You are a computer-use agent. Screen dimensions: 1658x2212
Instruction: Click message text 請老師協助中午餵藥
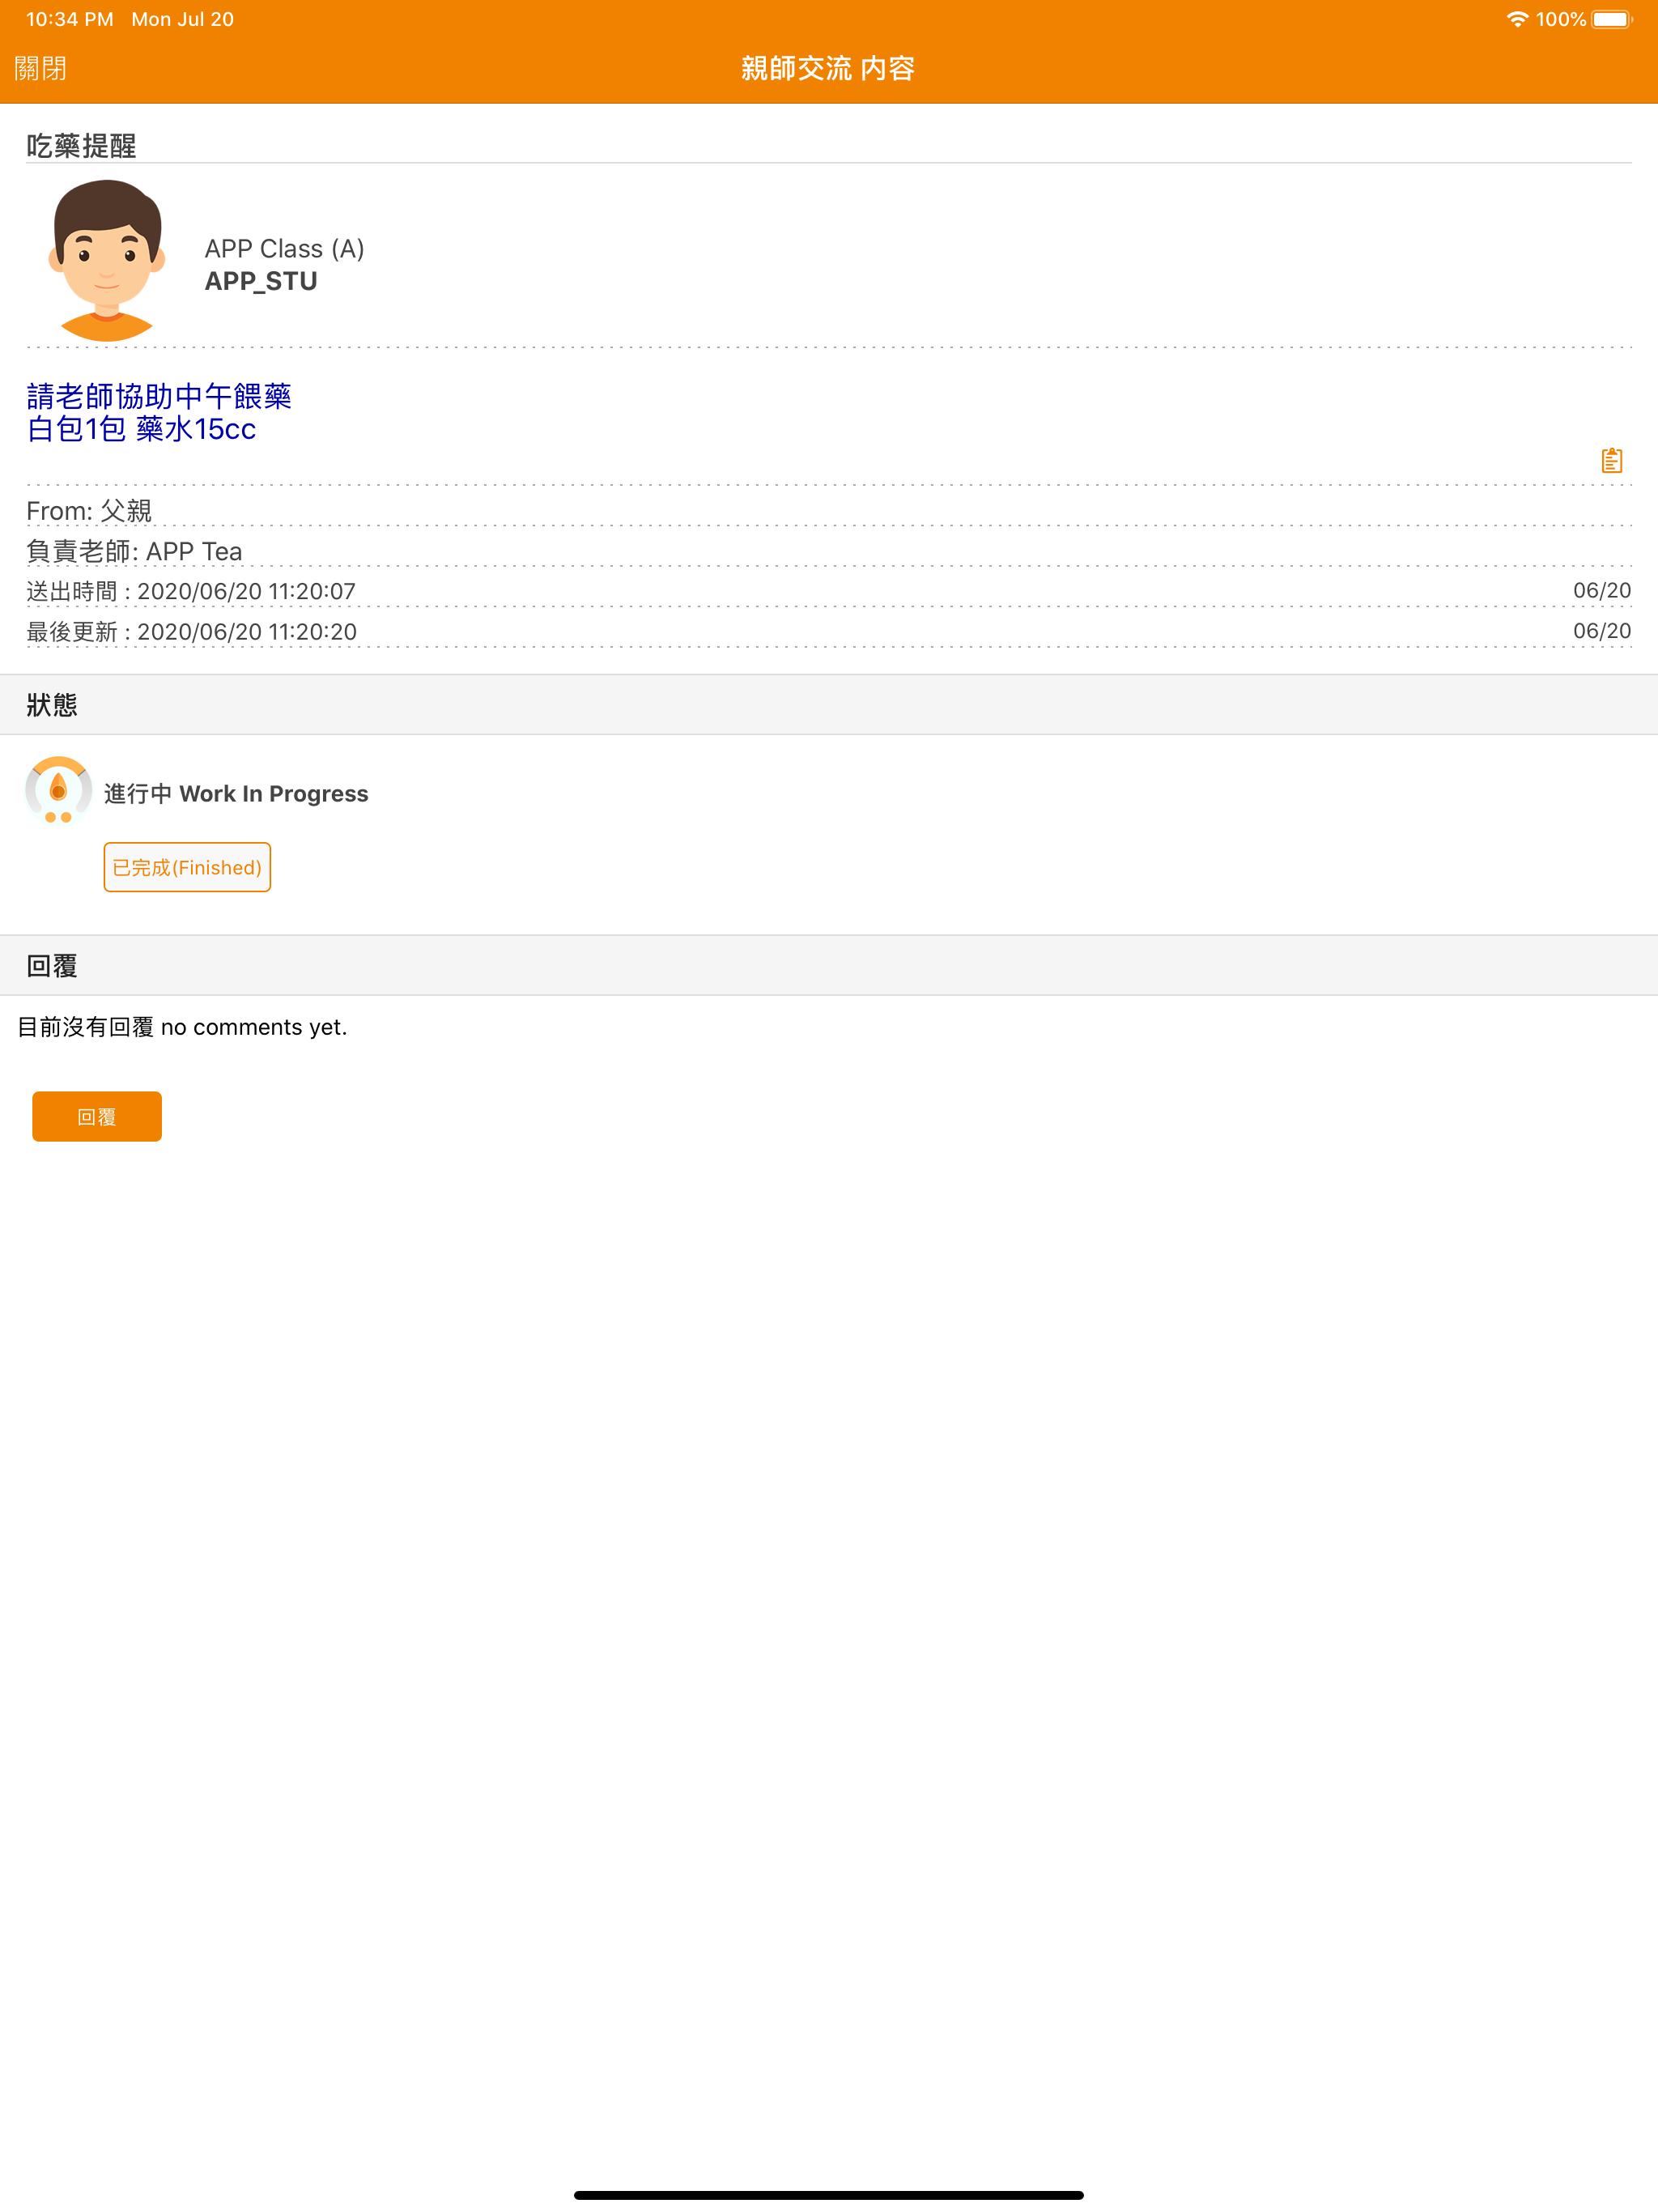click(159, 396)
